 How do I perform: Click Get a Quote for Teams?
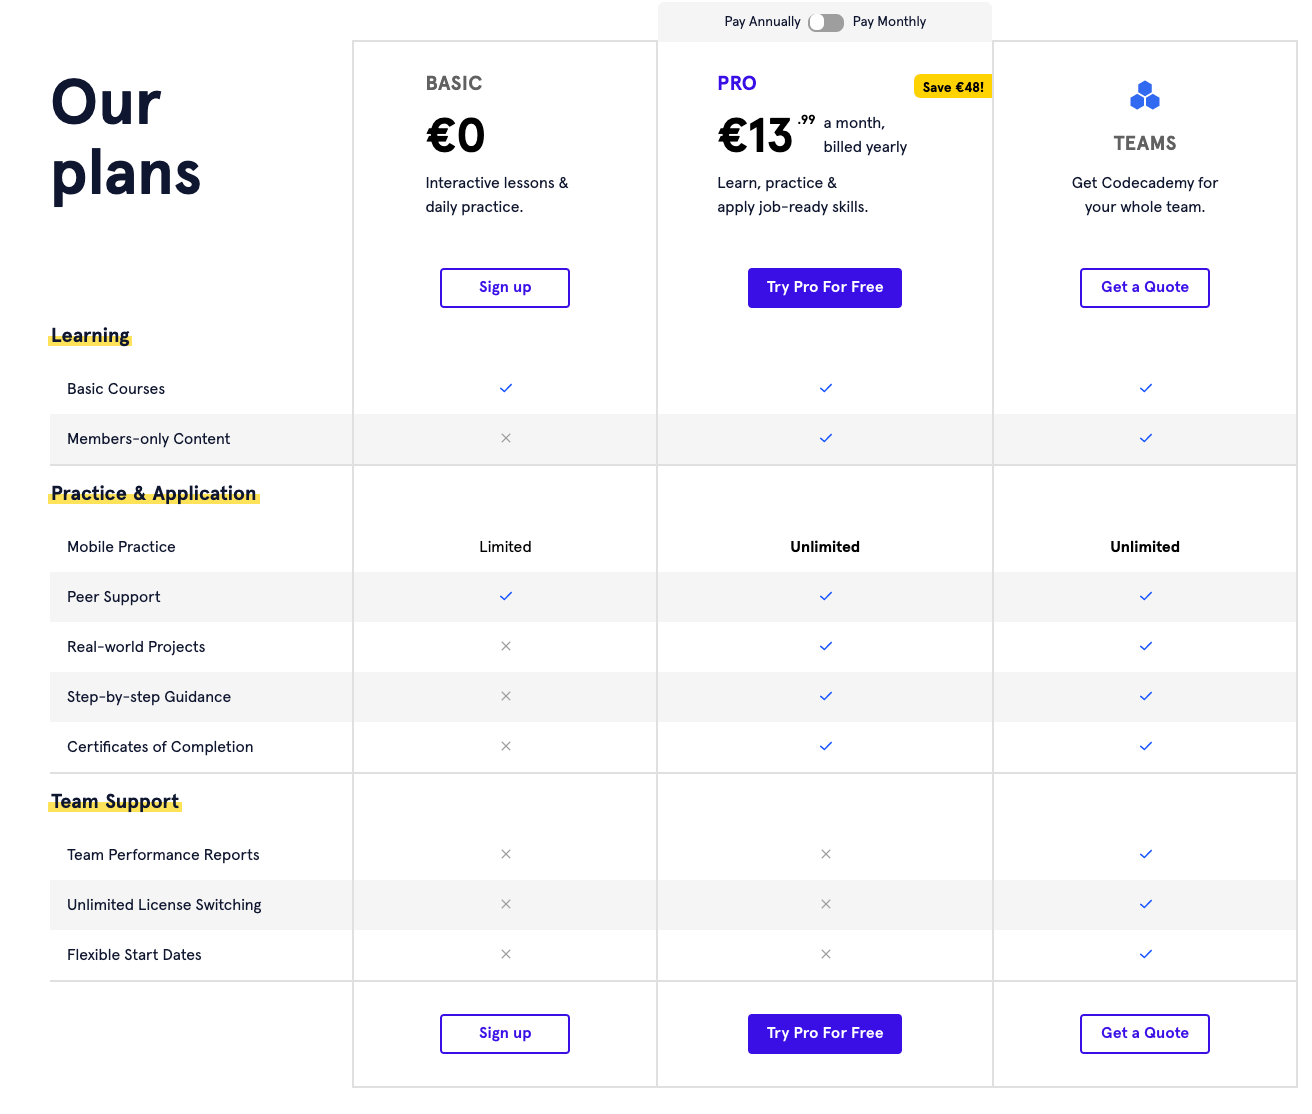pos(1144,287)
